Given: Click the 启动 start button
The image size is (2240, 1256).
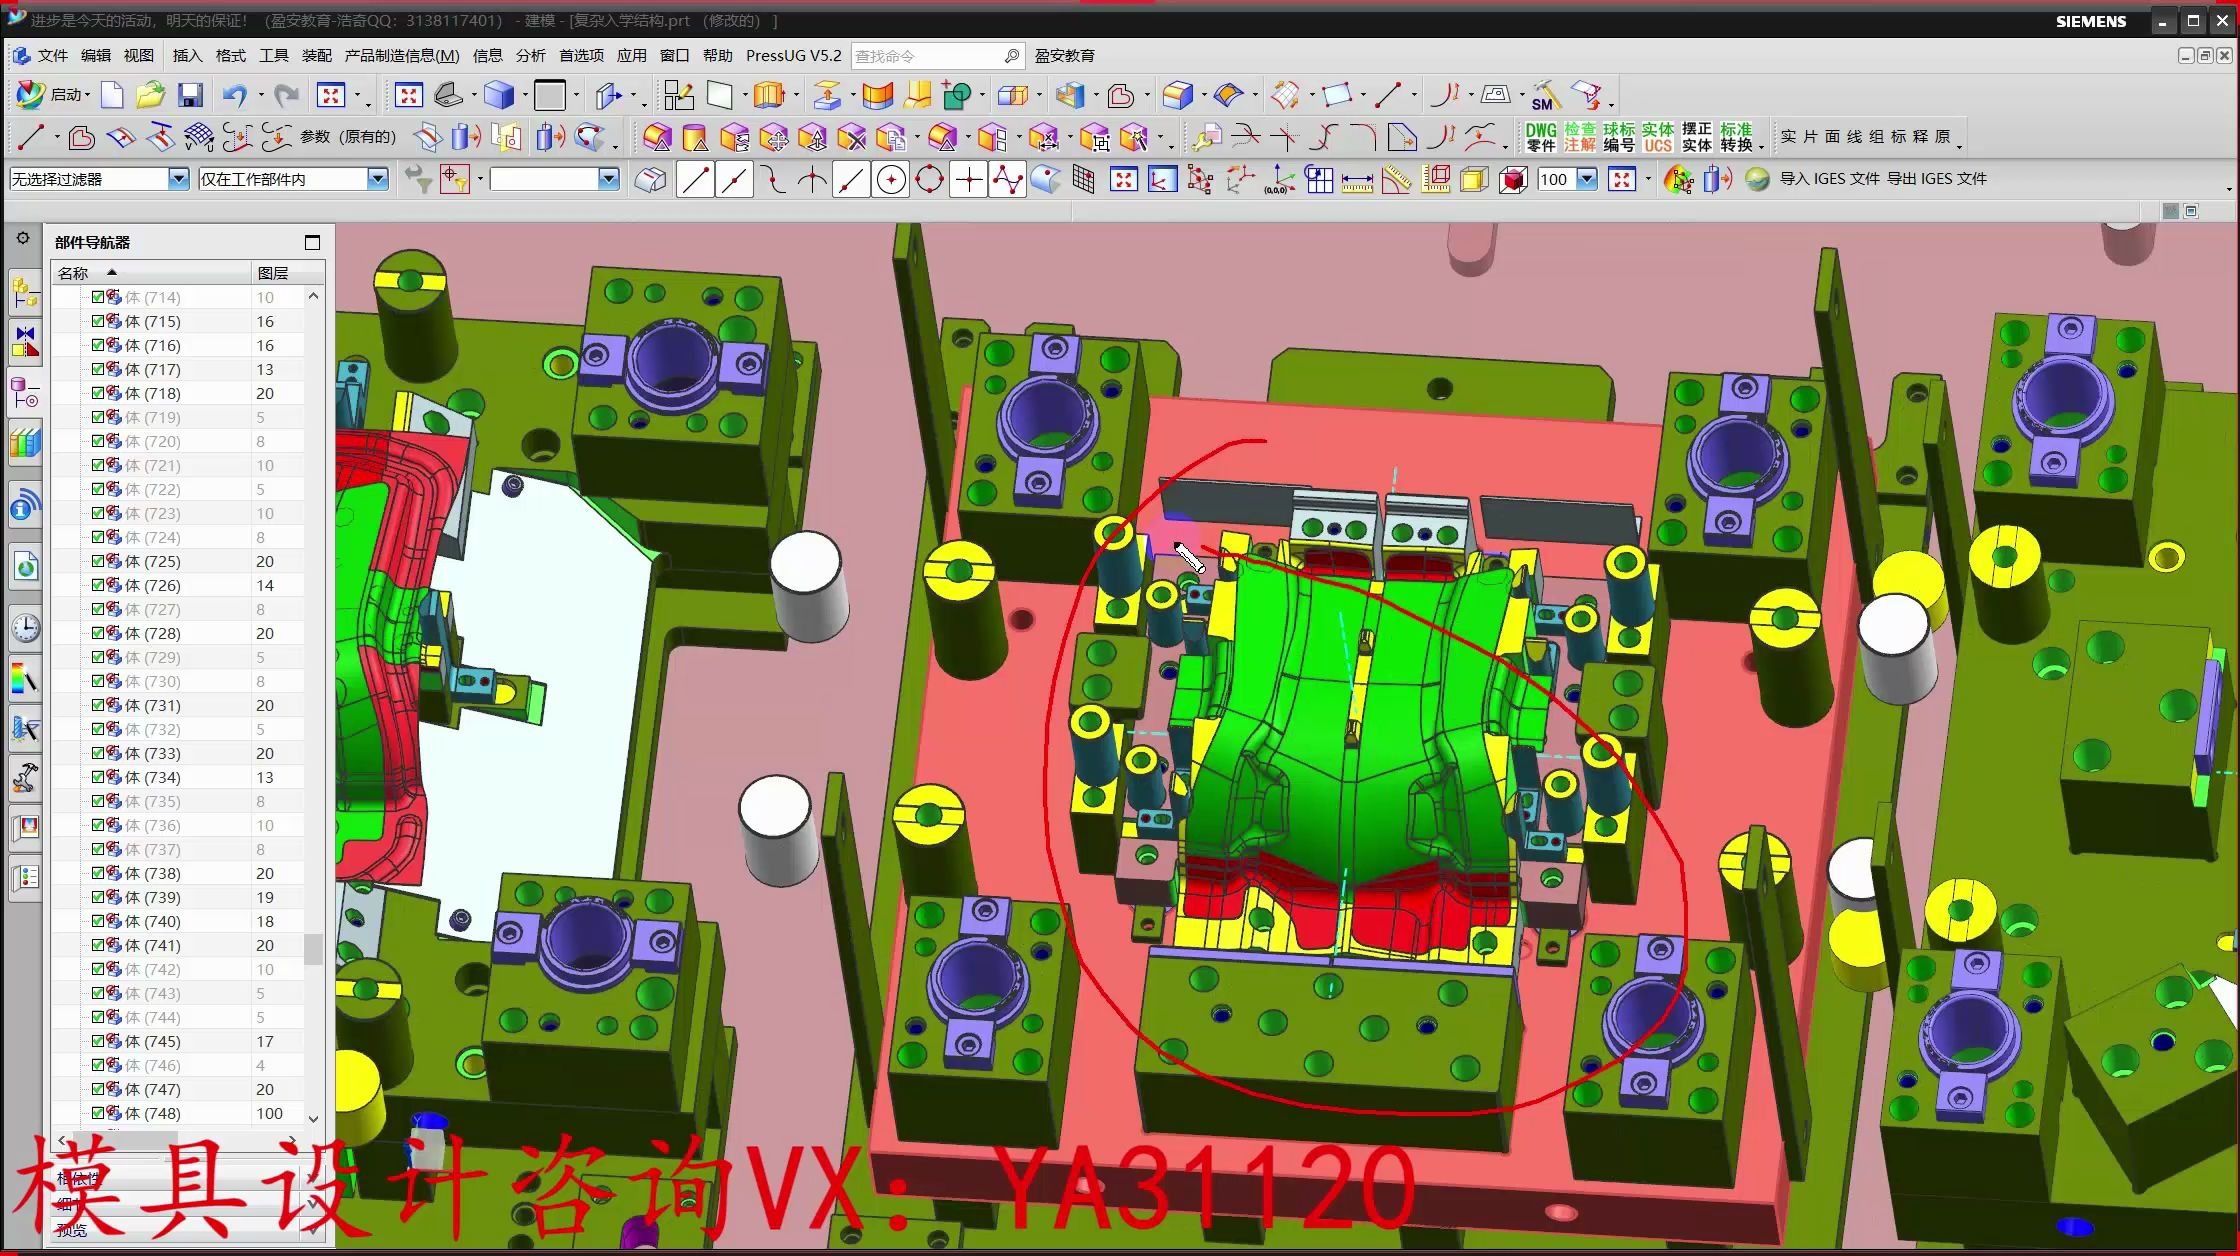Looking at the screenshot, I should click(53, 95).
